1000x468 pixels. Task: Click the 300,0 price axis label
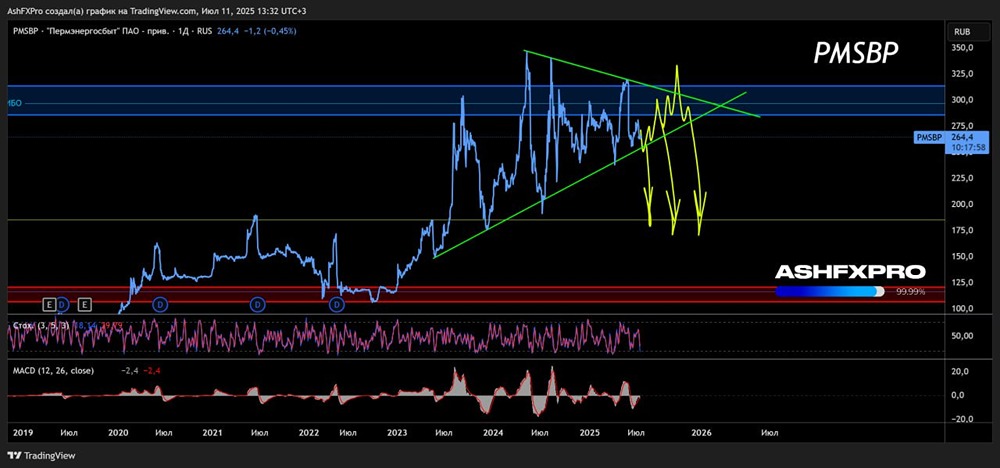962,100
